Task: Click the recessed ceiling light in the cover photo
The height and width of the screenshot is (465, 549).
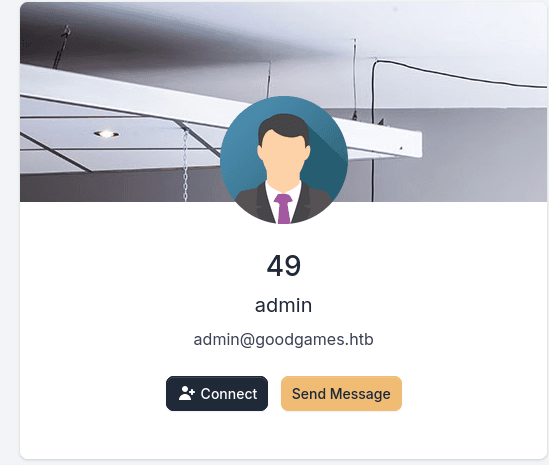Action: click(x=106, y=134)
